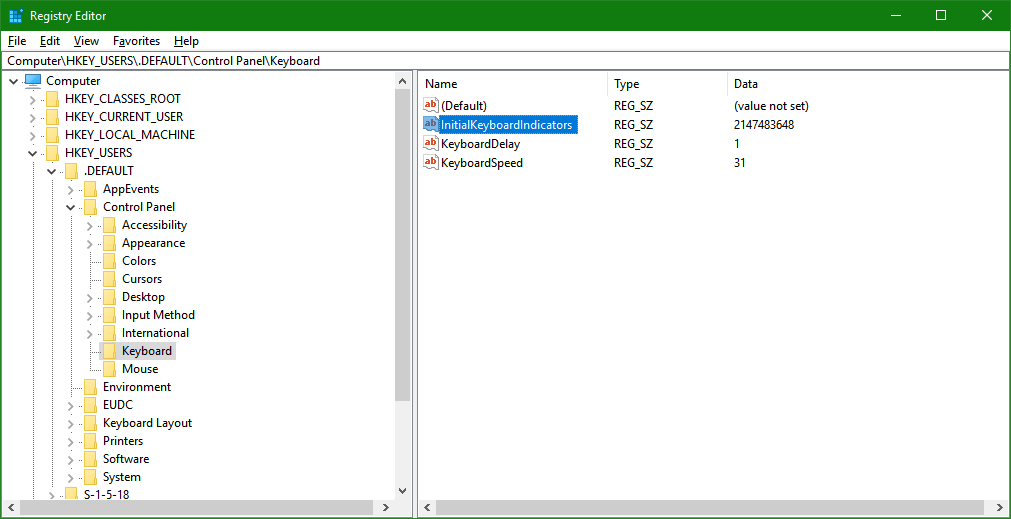
Task: Click the Keyboard Layout folder icon
Action: [91, 423]
